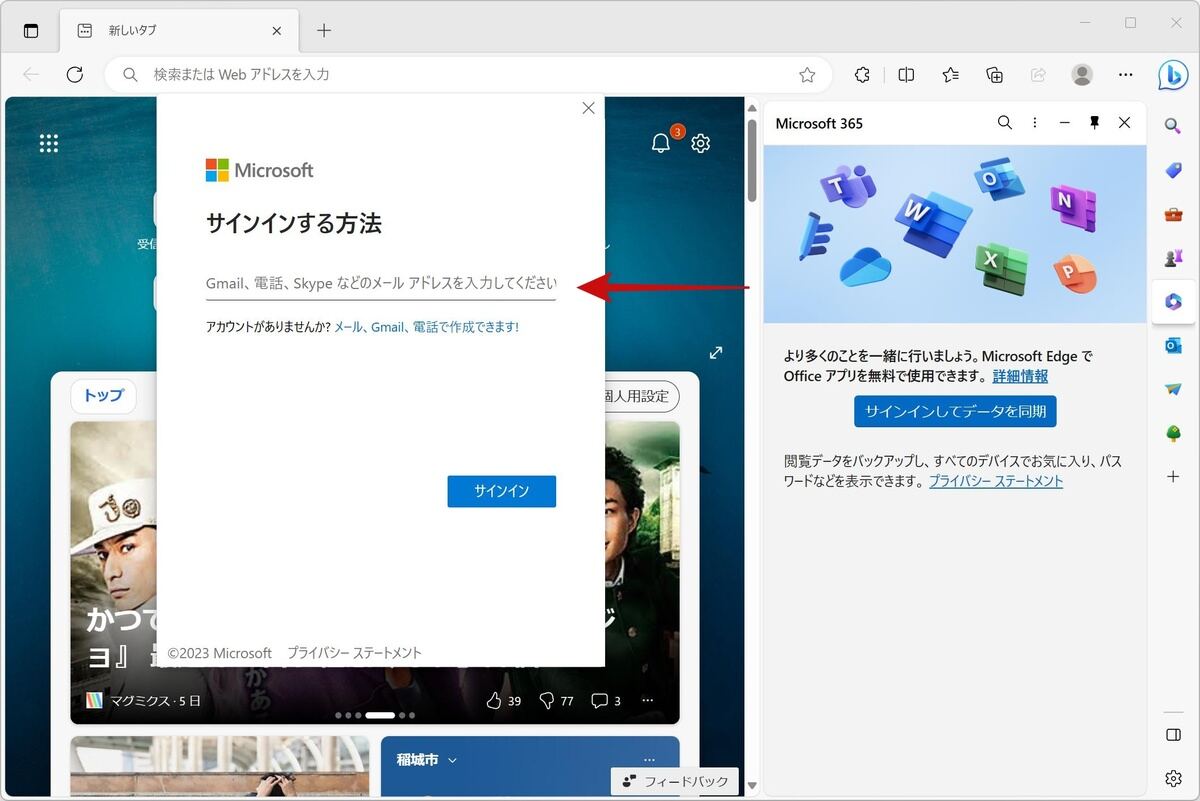
Task: Toggle sidebar visibility icon at bottom
Action: [x=1173, y=734]
